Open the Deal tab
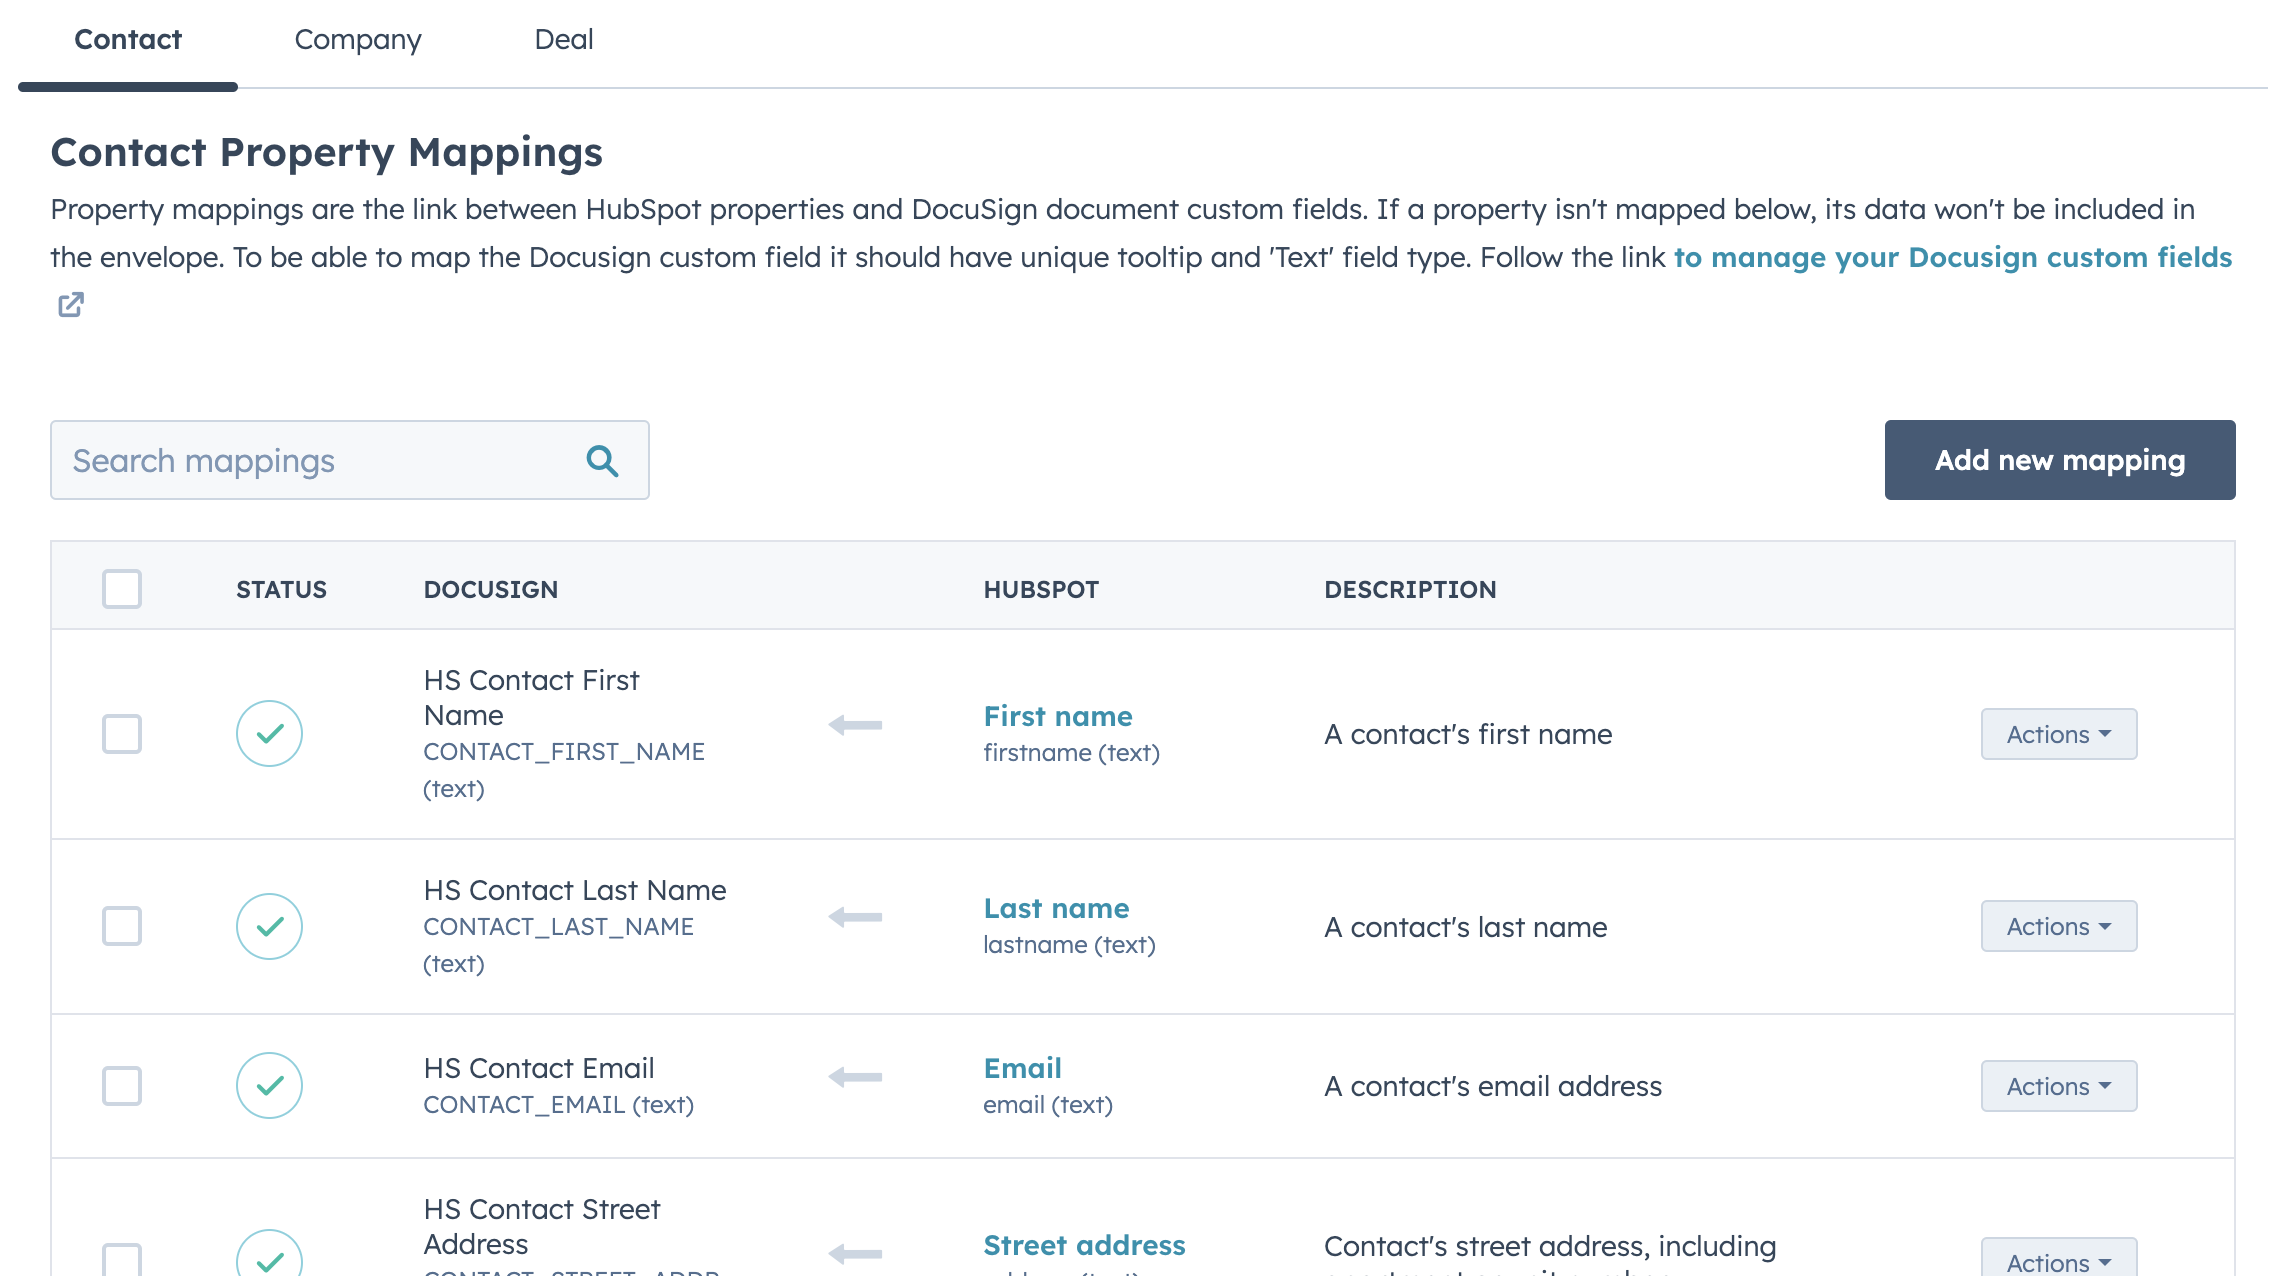Screen dimensions: 2269x1276 563,40
